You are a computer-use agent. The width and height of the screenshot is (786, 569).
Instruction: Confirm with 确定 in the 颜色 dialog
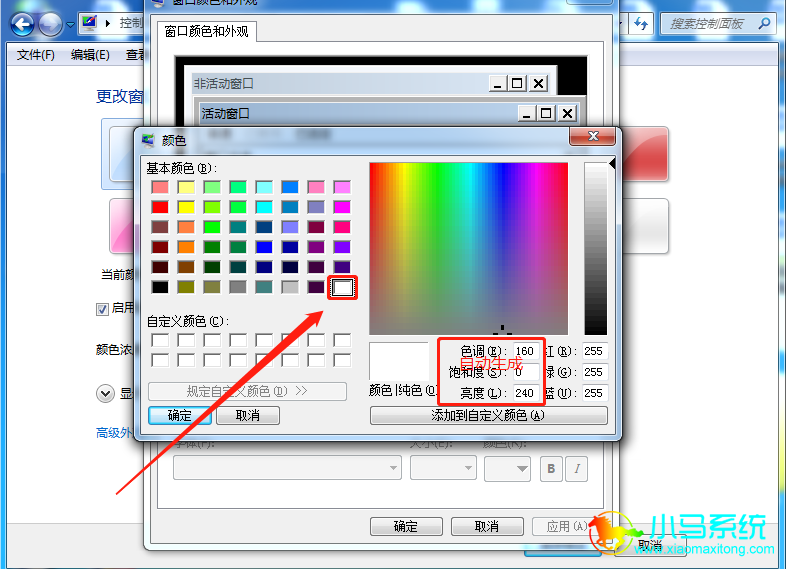(179, 416)
